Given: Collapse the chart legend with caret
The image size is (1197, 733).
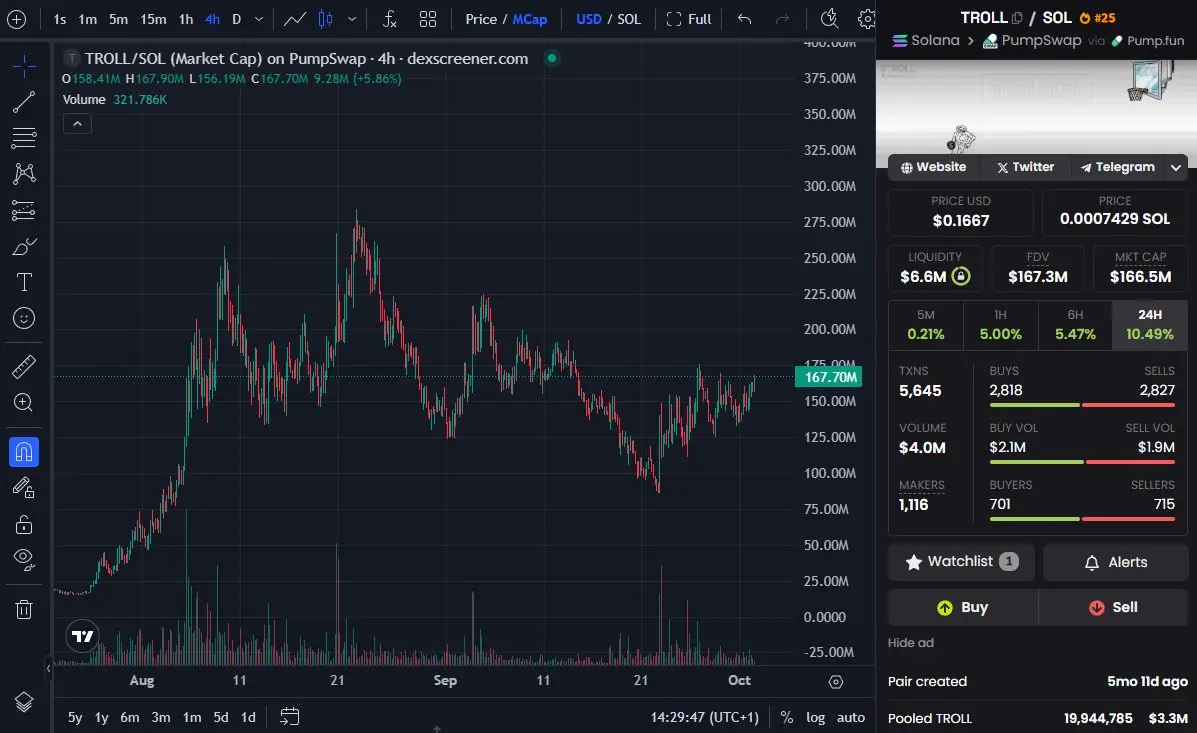Looking at the screenshot, I should click(x=77, y=124).
